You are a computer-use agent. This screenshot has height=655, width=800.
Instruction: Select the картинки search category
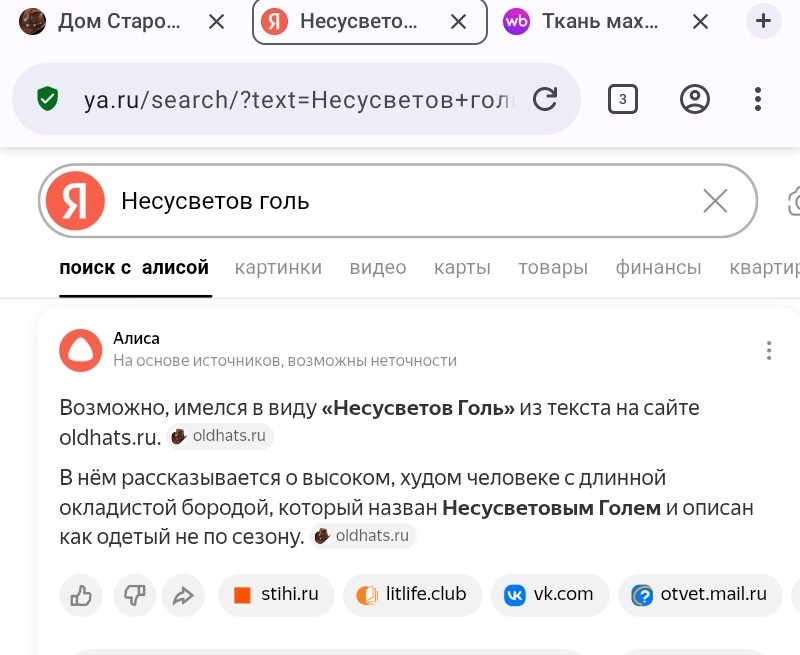click(x=278, y=268)
